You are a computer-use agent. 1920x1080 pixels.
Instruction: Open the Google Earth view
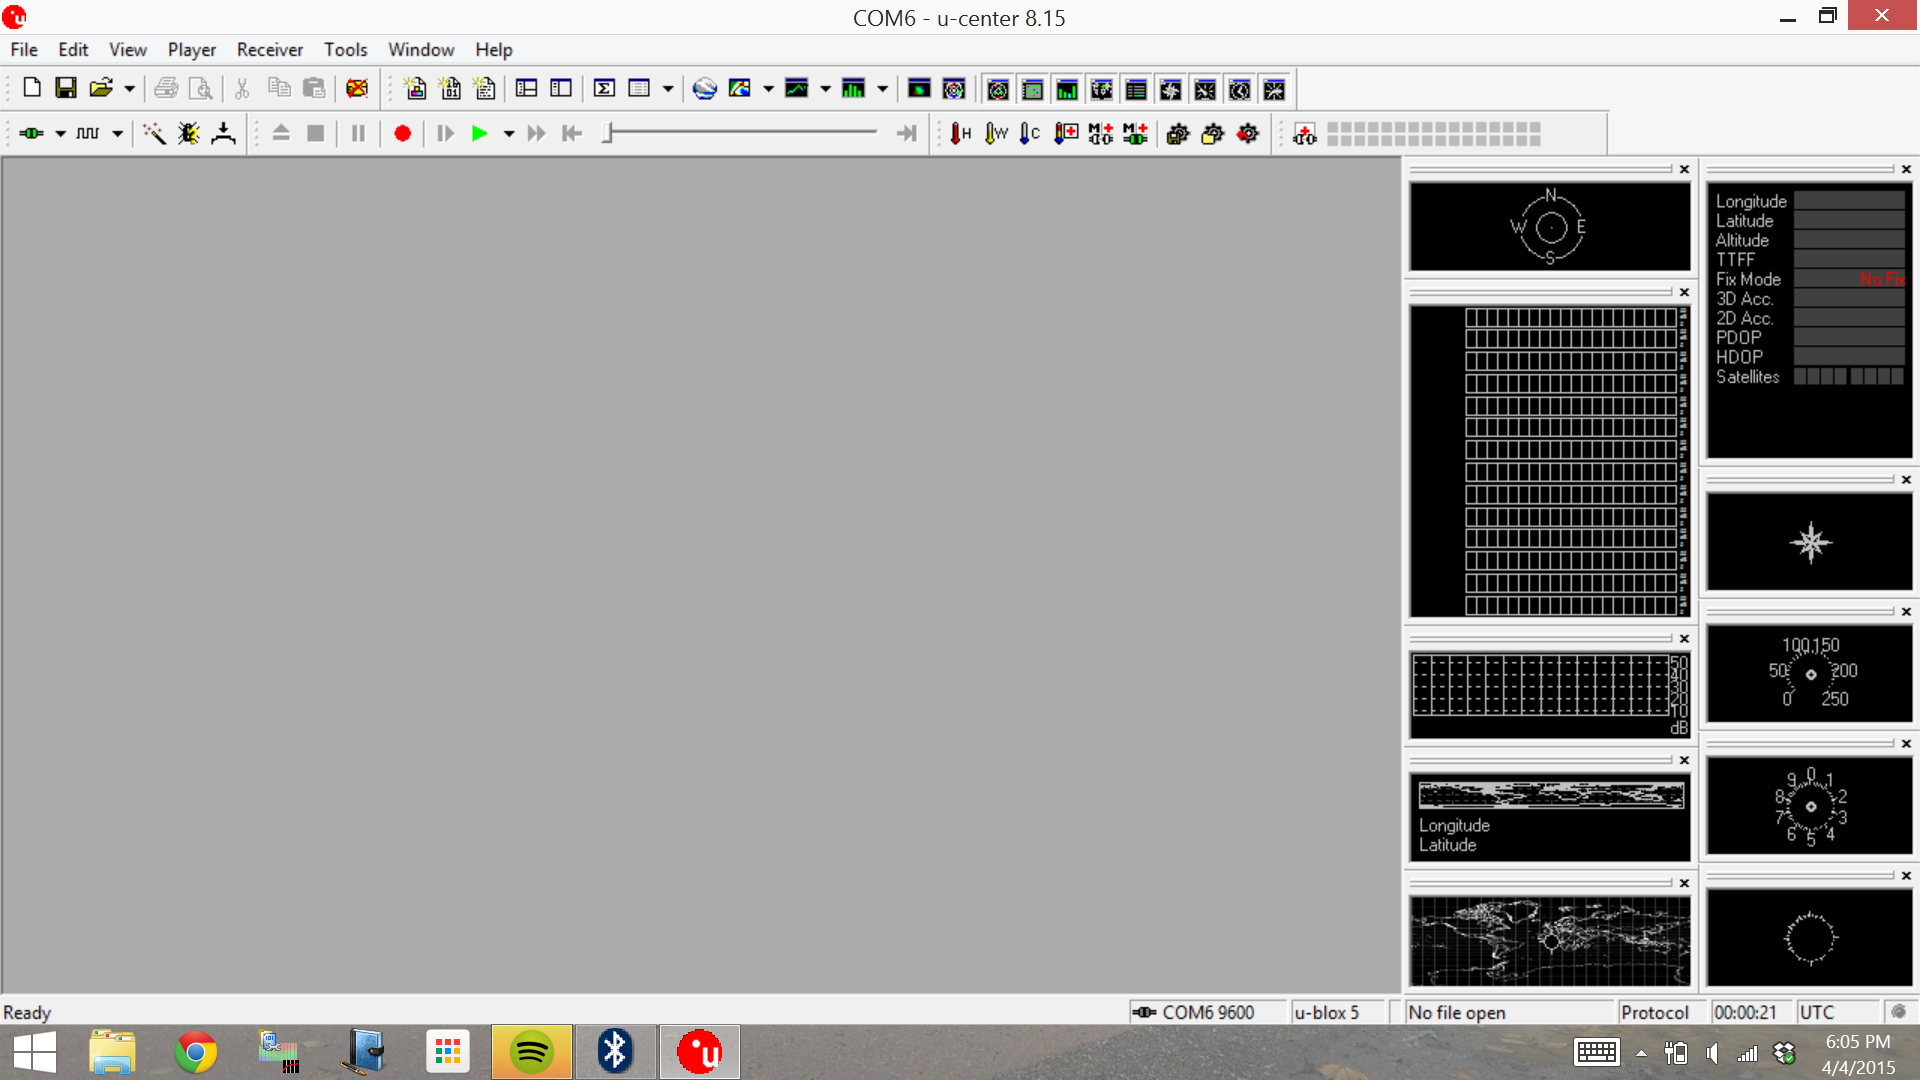click(x=705, y=88)
